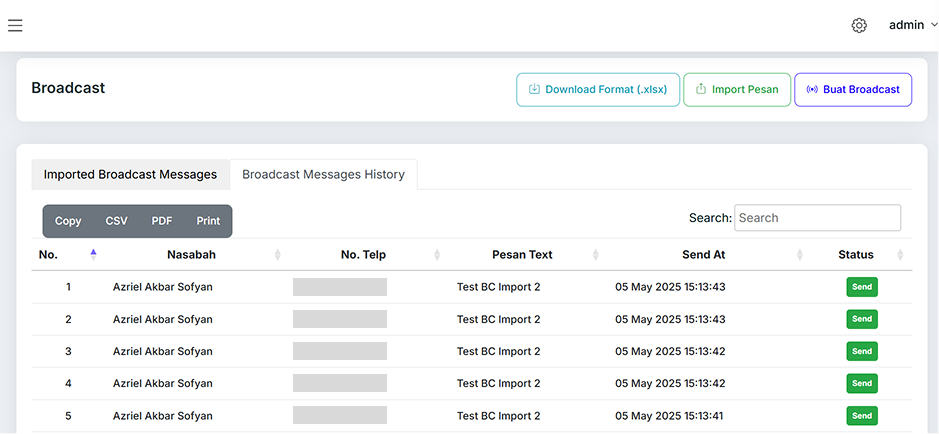Sort table by Nasabah column

point(277,255)
